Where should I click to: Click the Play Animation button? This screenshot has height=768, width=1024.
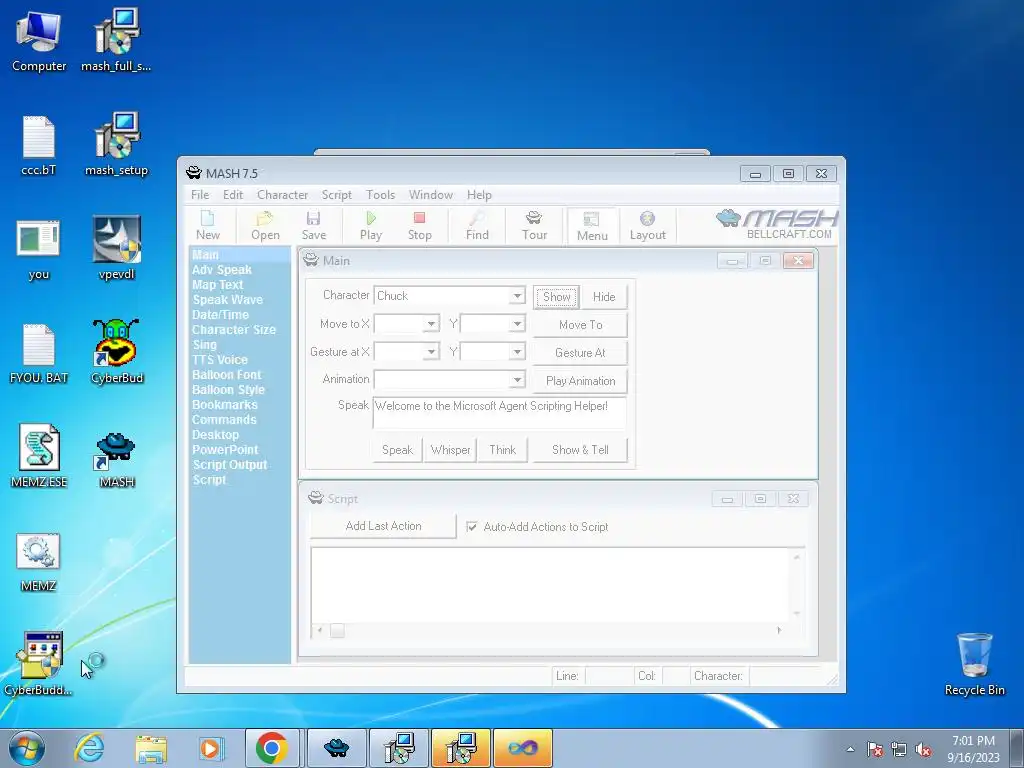click(581, 381)
